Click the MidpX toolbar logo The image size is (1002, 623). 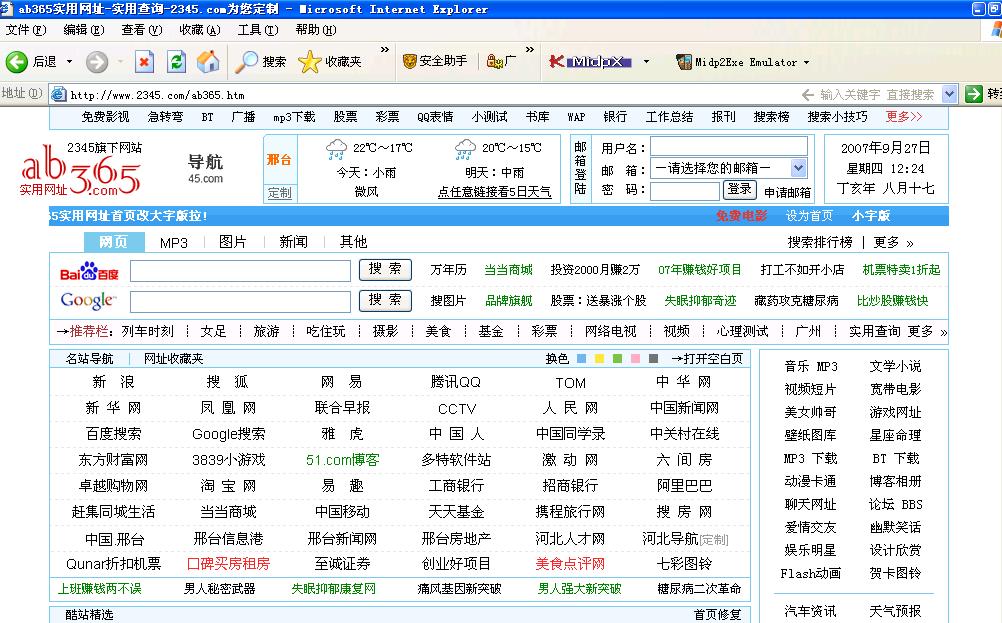coord(590,62)
